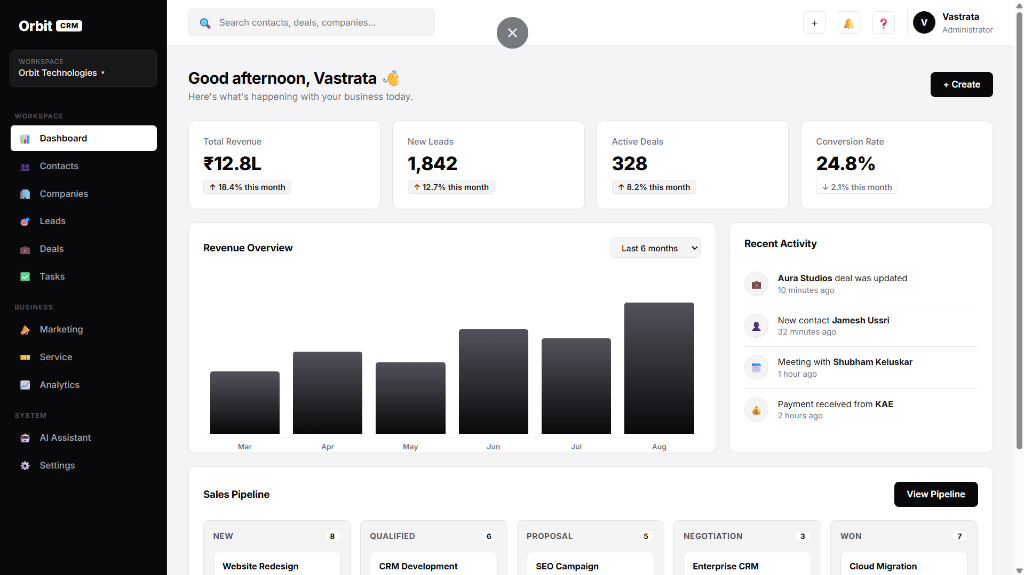Click the Service ticket icon
Viewport: 1024px width, 575px height.
pyautogui.click(x=25, y=357)
